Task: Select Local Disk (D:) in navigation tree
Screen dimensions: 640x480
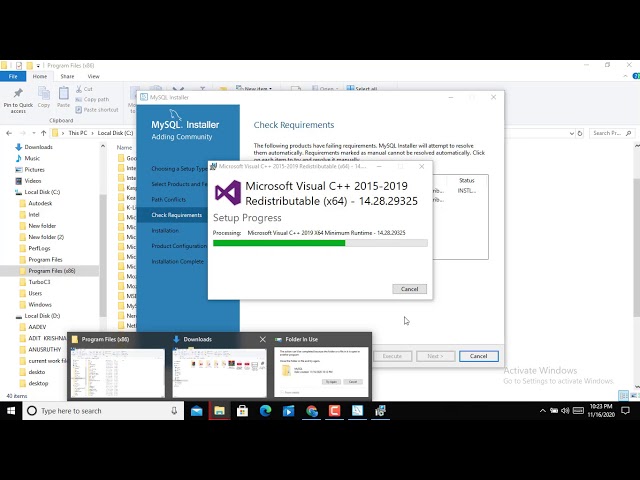Action: coord(42,316)
